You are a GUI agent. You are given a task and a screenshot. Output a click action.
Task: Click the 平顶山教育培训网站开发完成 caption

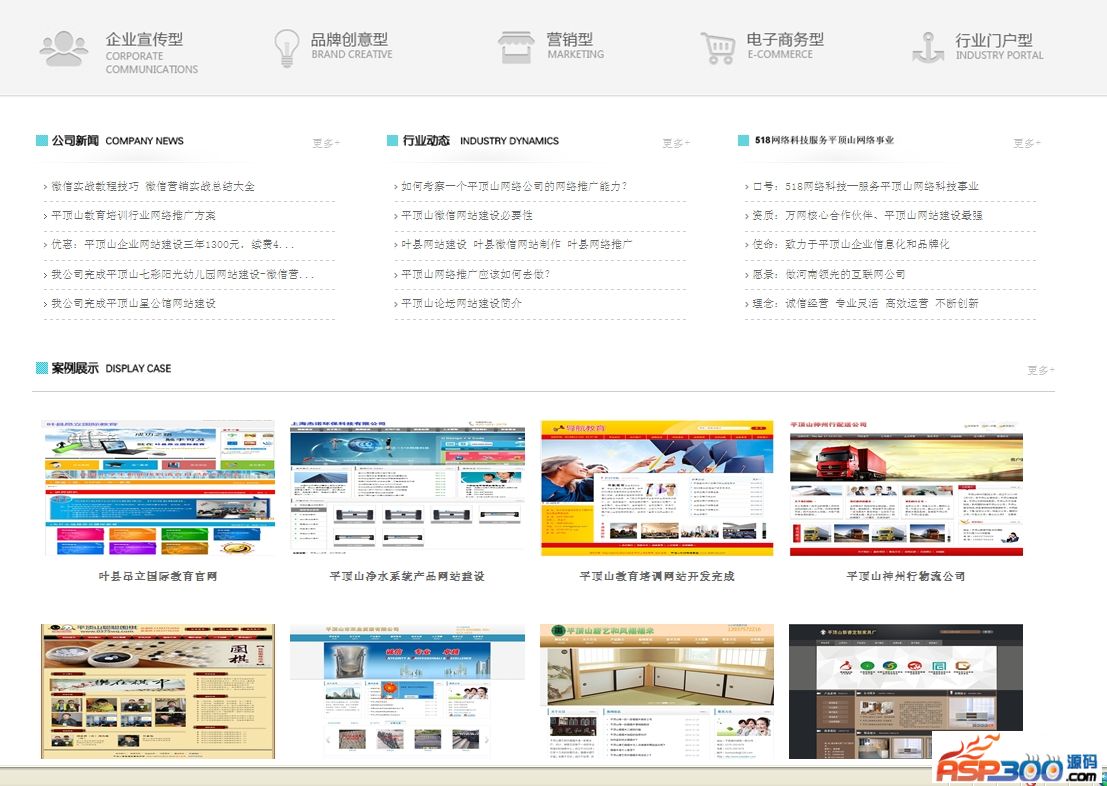tap(657, 576)
